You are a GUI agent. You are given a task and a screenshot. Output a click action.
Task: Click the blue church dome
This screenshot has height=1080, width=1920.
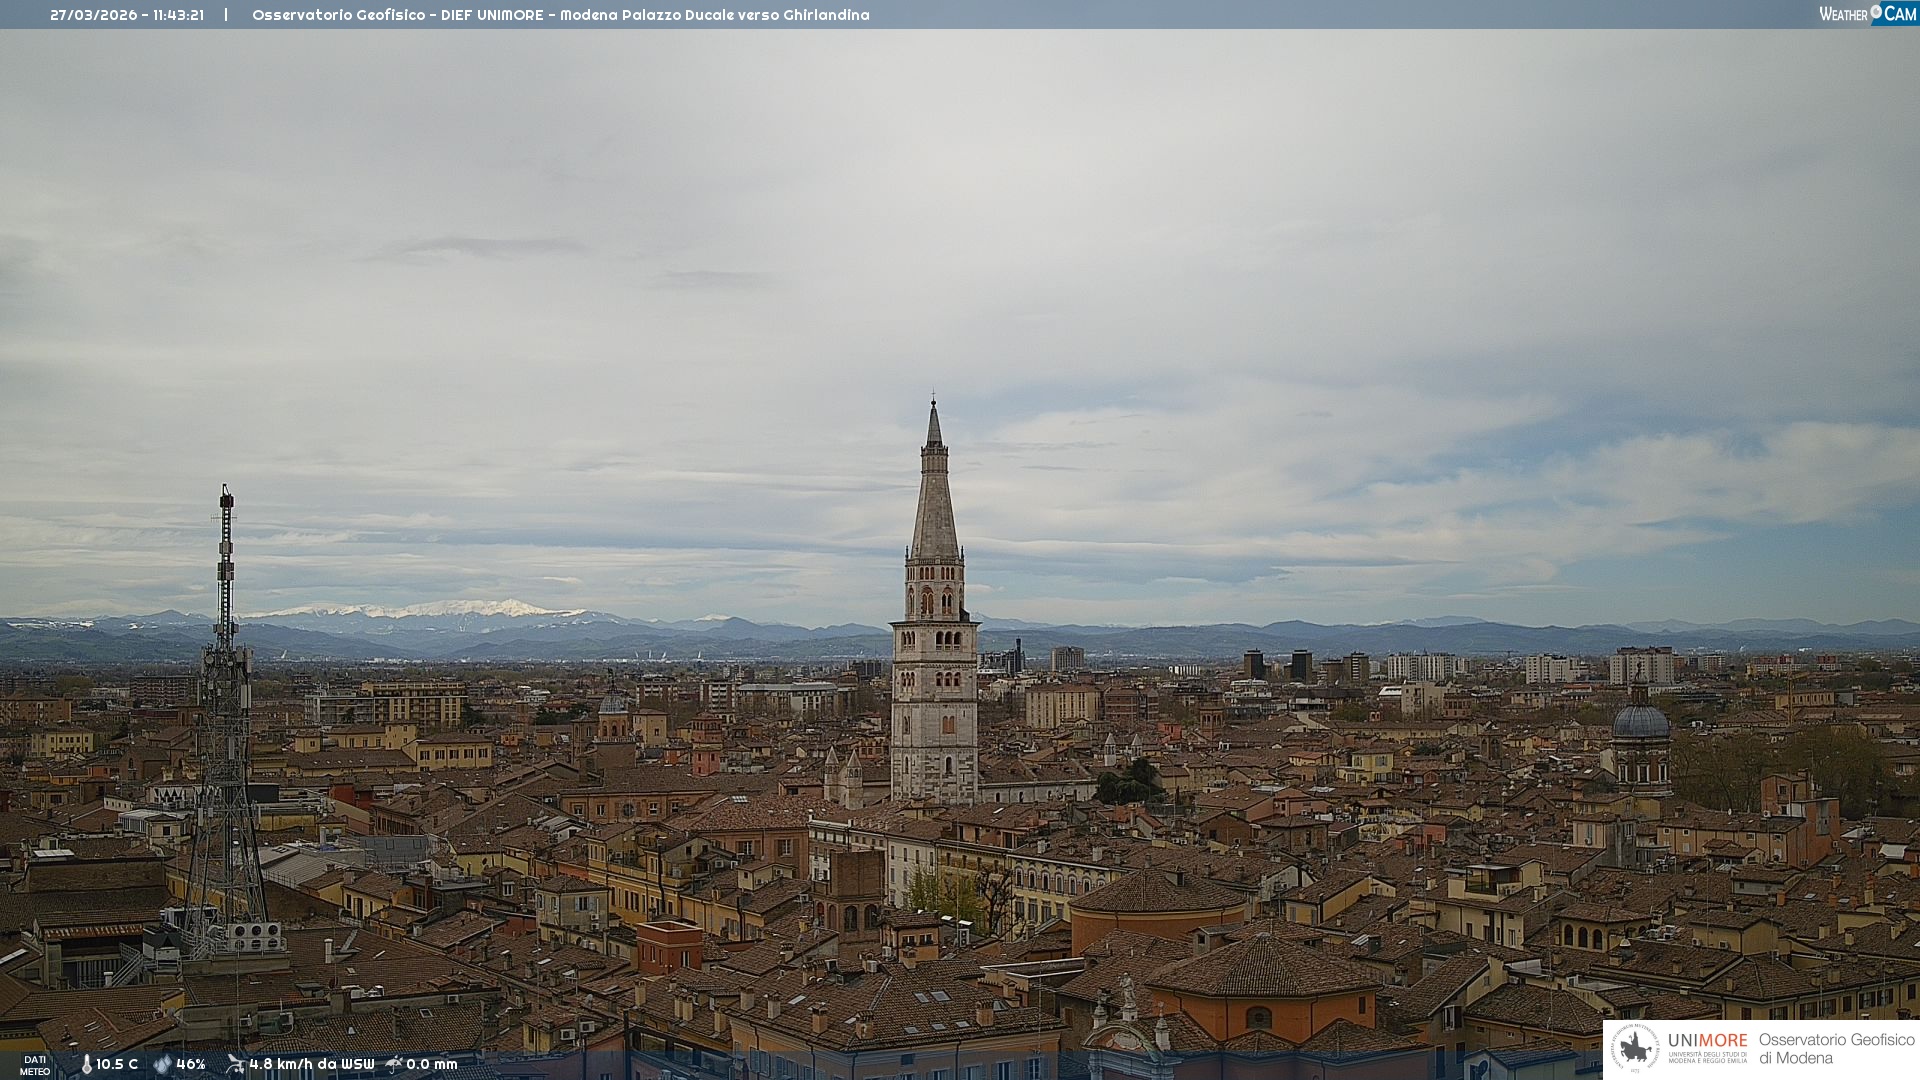[1640, 721]
